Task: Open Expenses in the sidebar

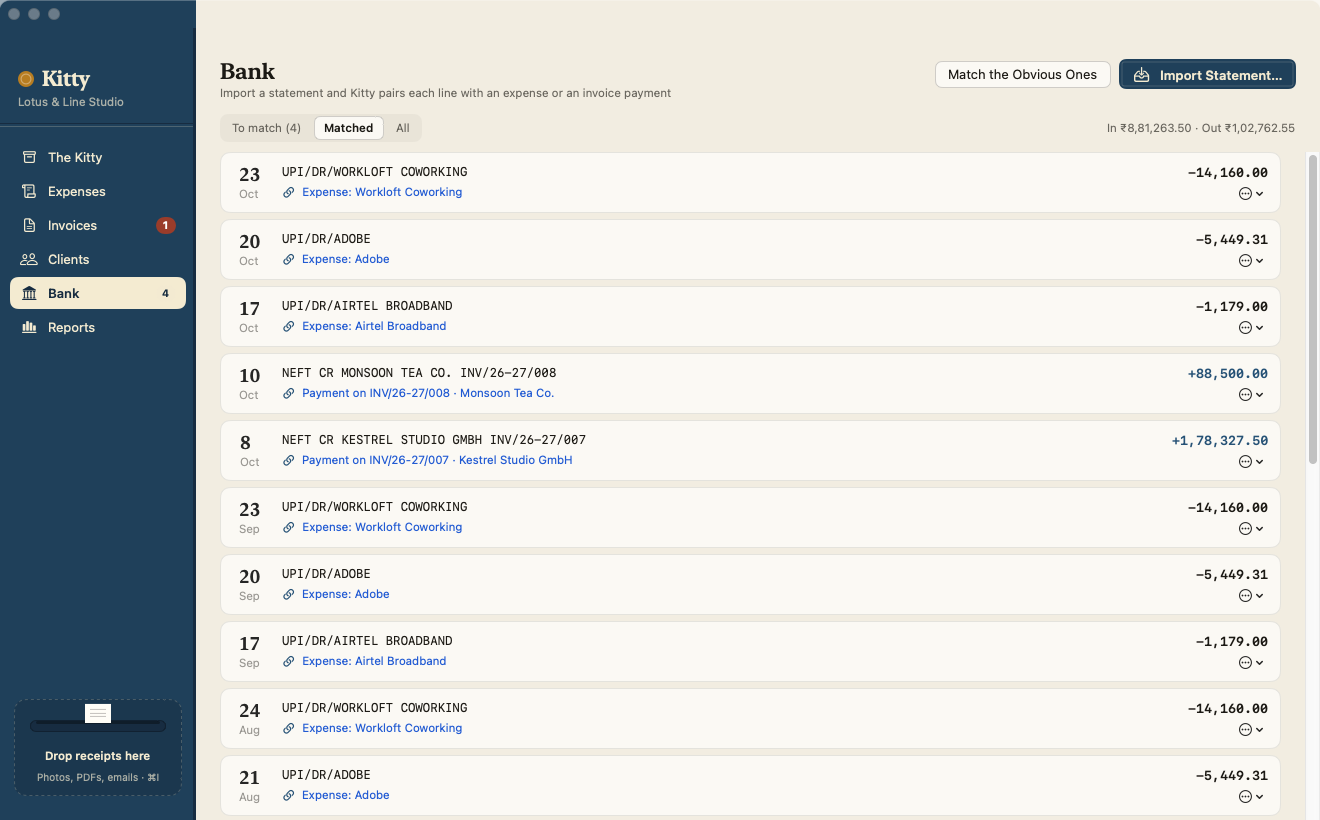Action: (x=98, y=191)
